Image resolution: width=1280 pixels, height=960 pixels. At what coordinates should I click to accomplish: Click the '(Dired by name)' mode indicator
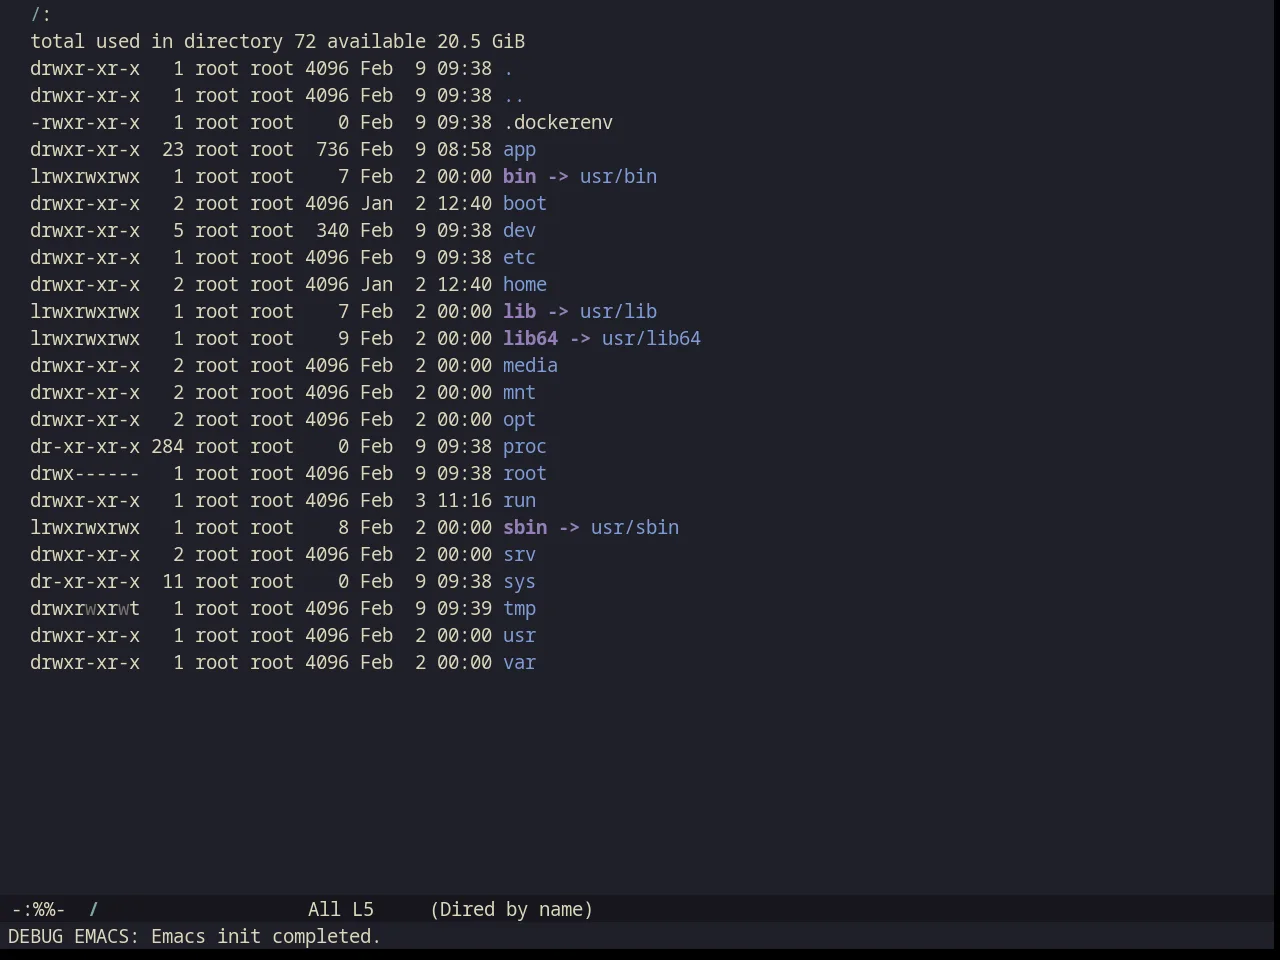[x=511, y=910]
